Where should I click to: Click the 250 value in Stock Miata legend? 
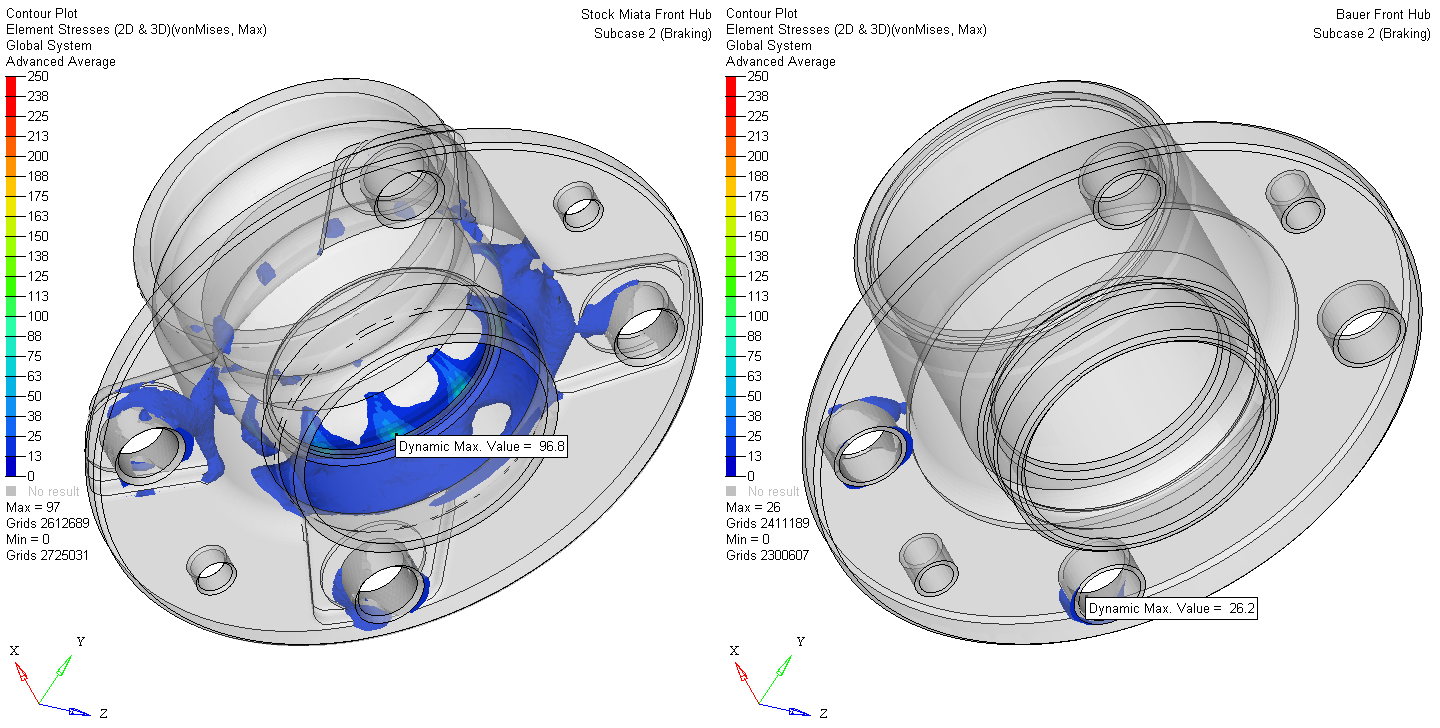click(x=37, y=76)
